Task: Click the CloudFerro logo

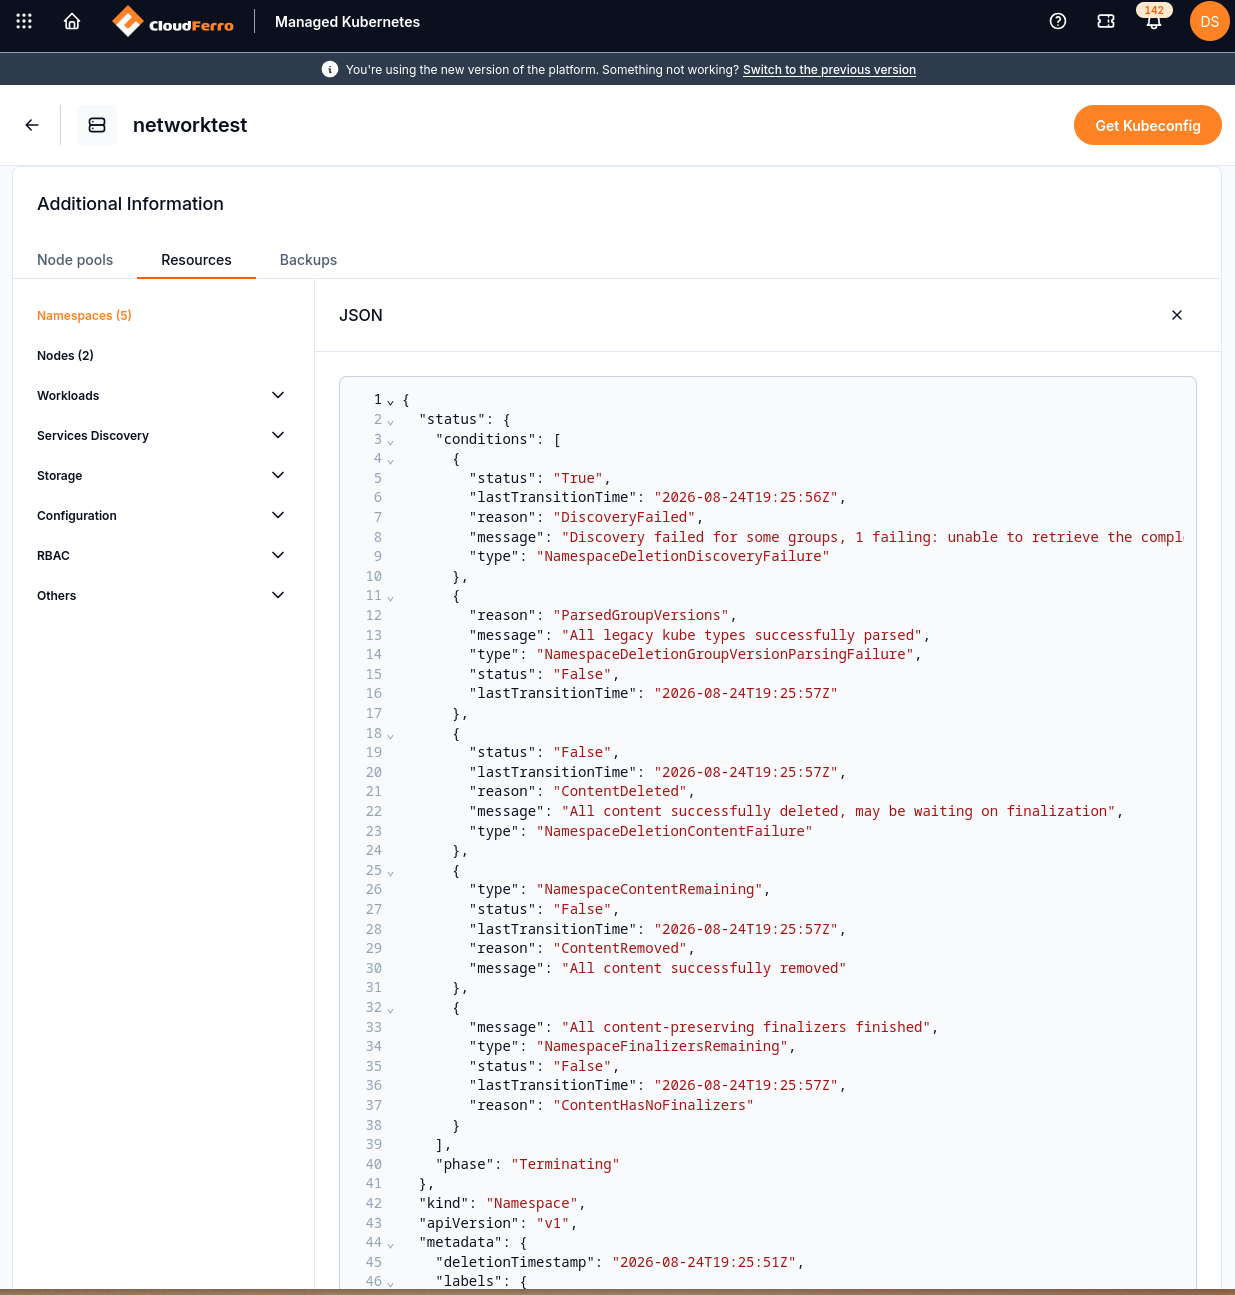Action: 173,21
